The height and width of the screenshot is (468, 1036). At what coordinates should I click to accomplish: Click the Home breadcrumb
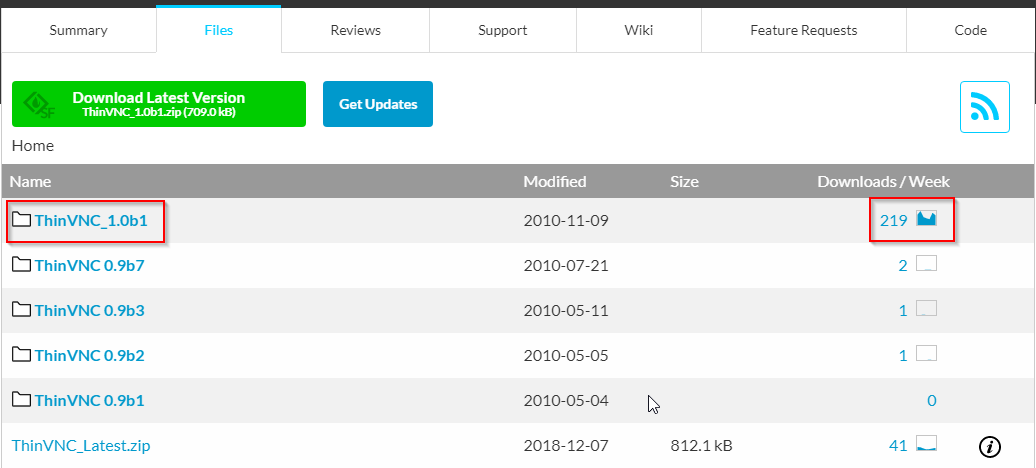pyautogui.click(x=33, y=146)
